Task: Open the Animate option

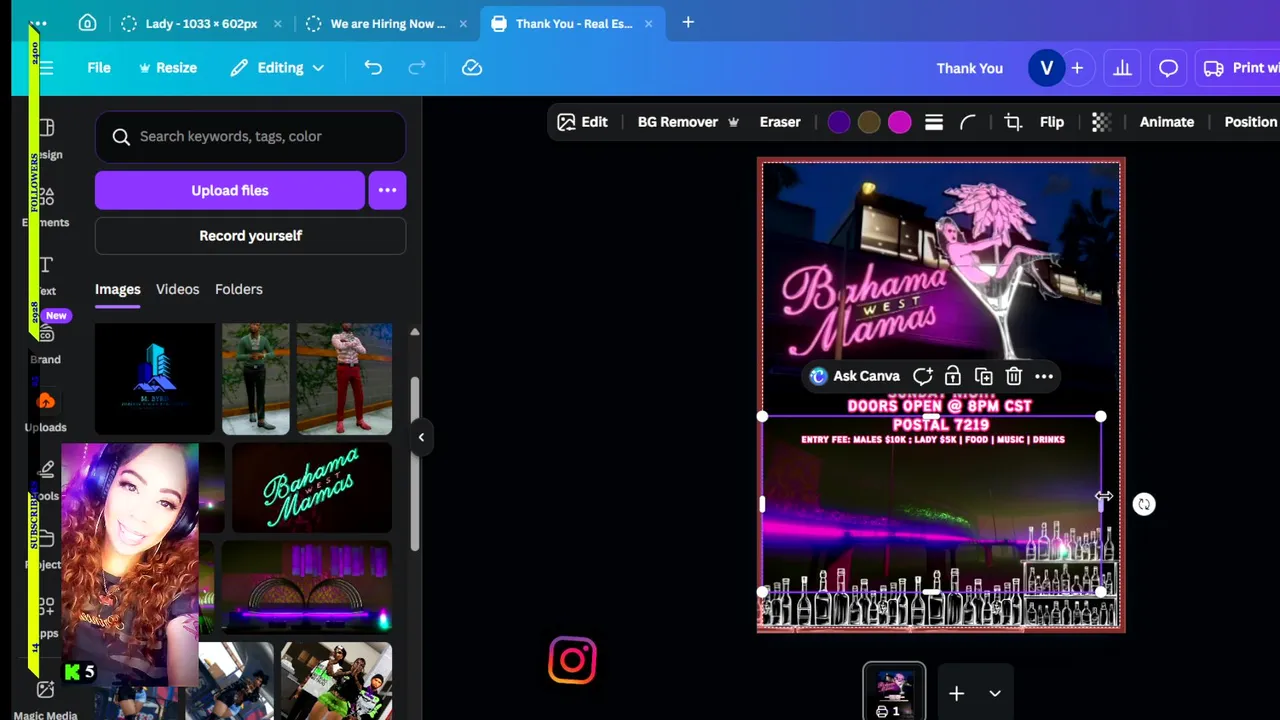Action: click(1167, 122)
